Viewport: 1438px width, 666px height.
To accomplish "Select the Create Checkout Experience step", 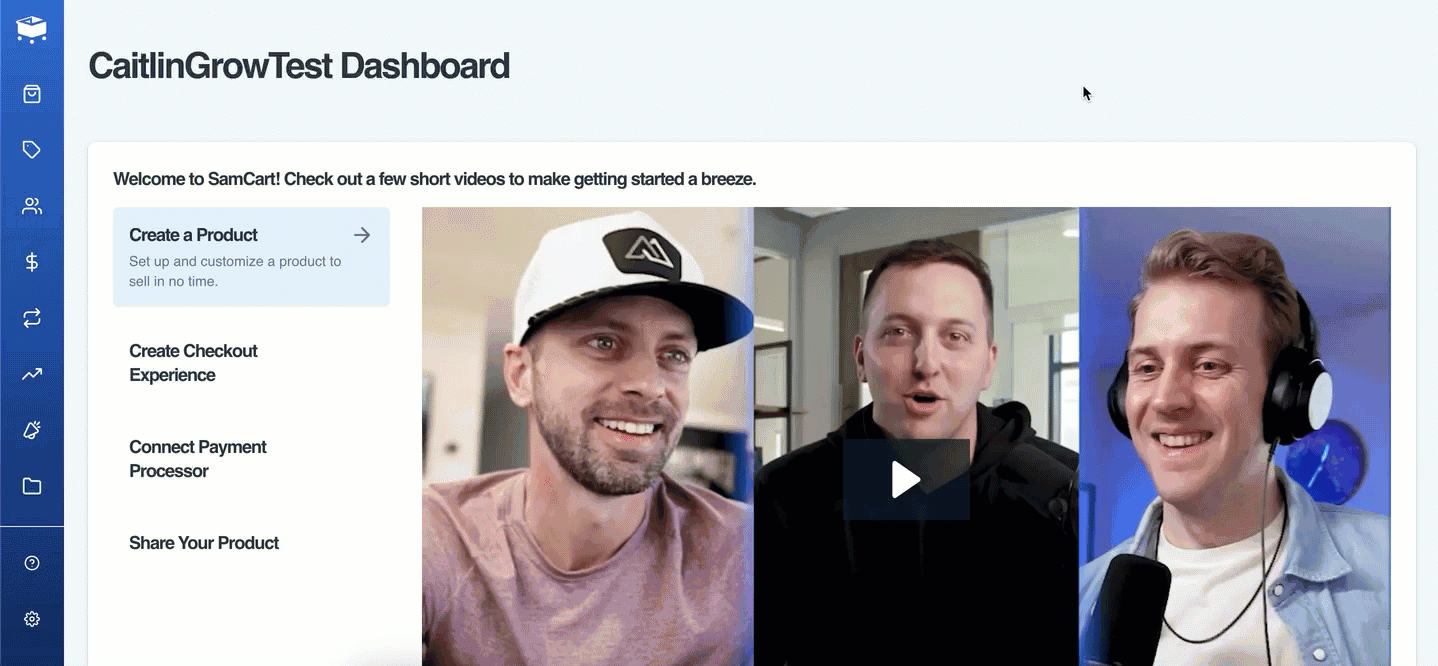I will click(251, 363).
